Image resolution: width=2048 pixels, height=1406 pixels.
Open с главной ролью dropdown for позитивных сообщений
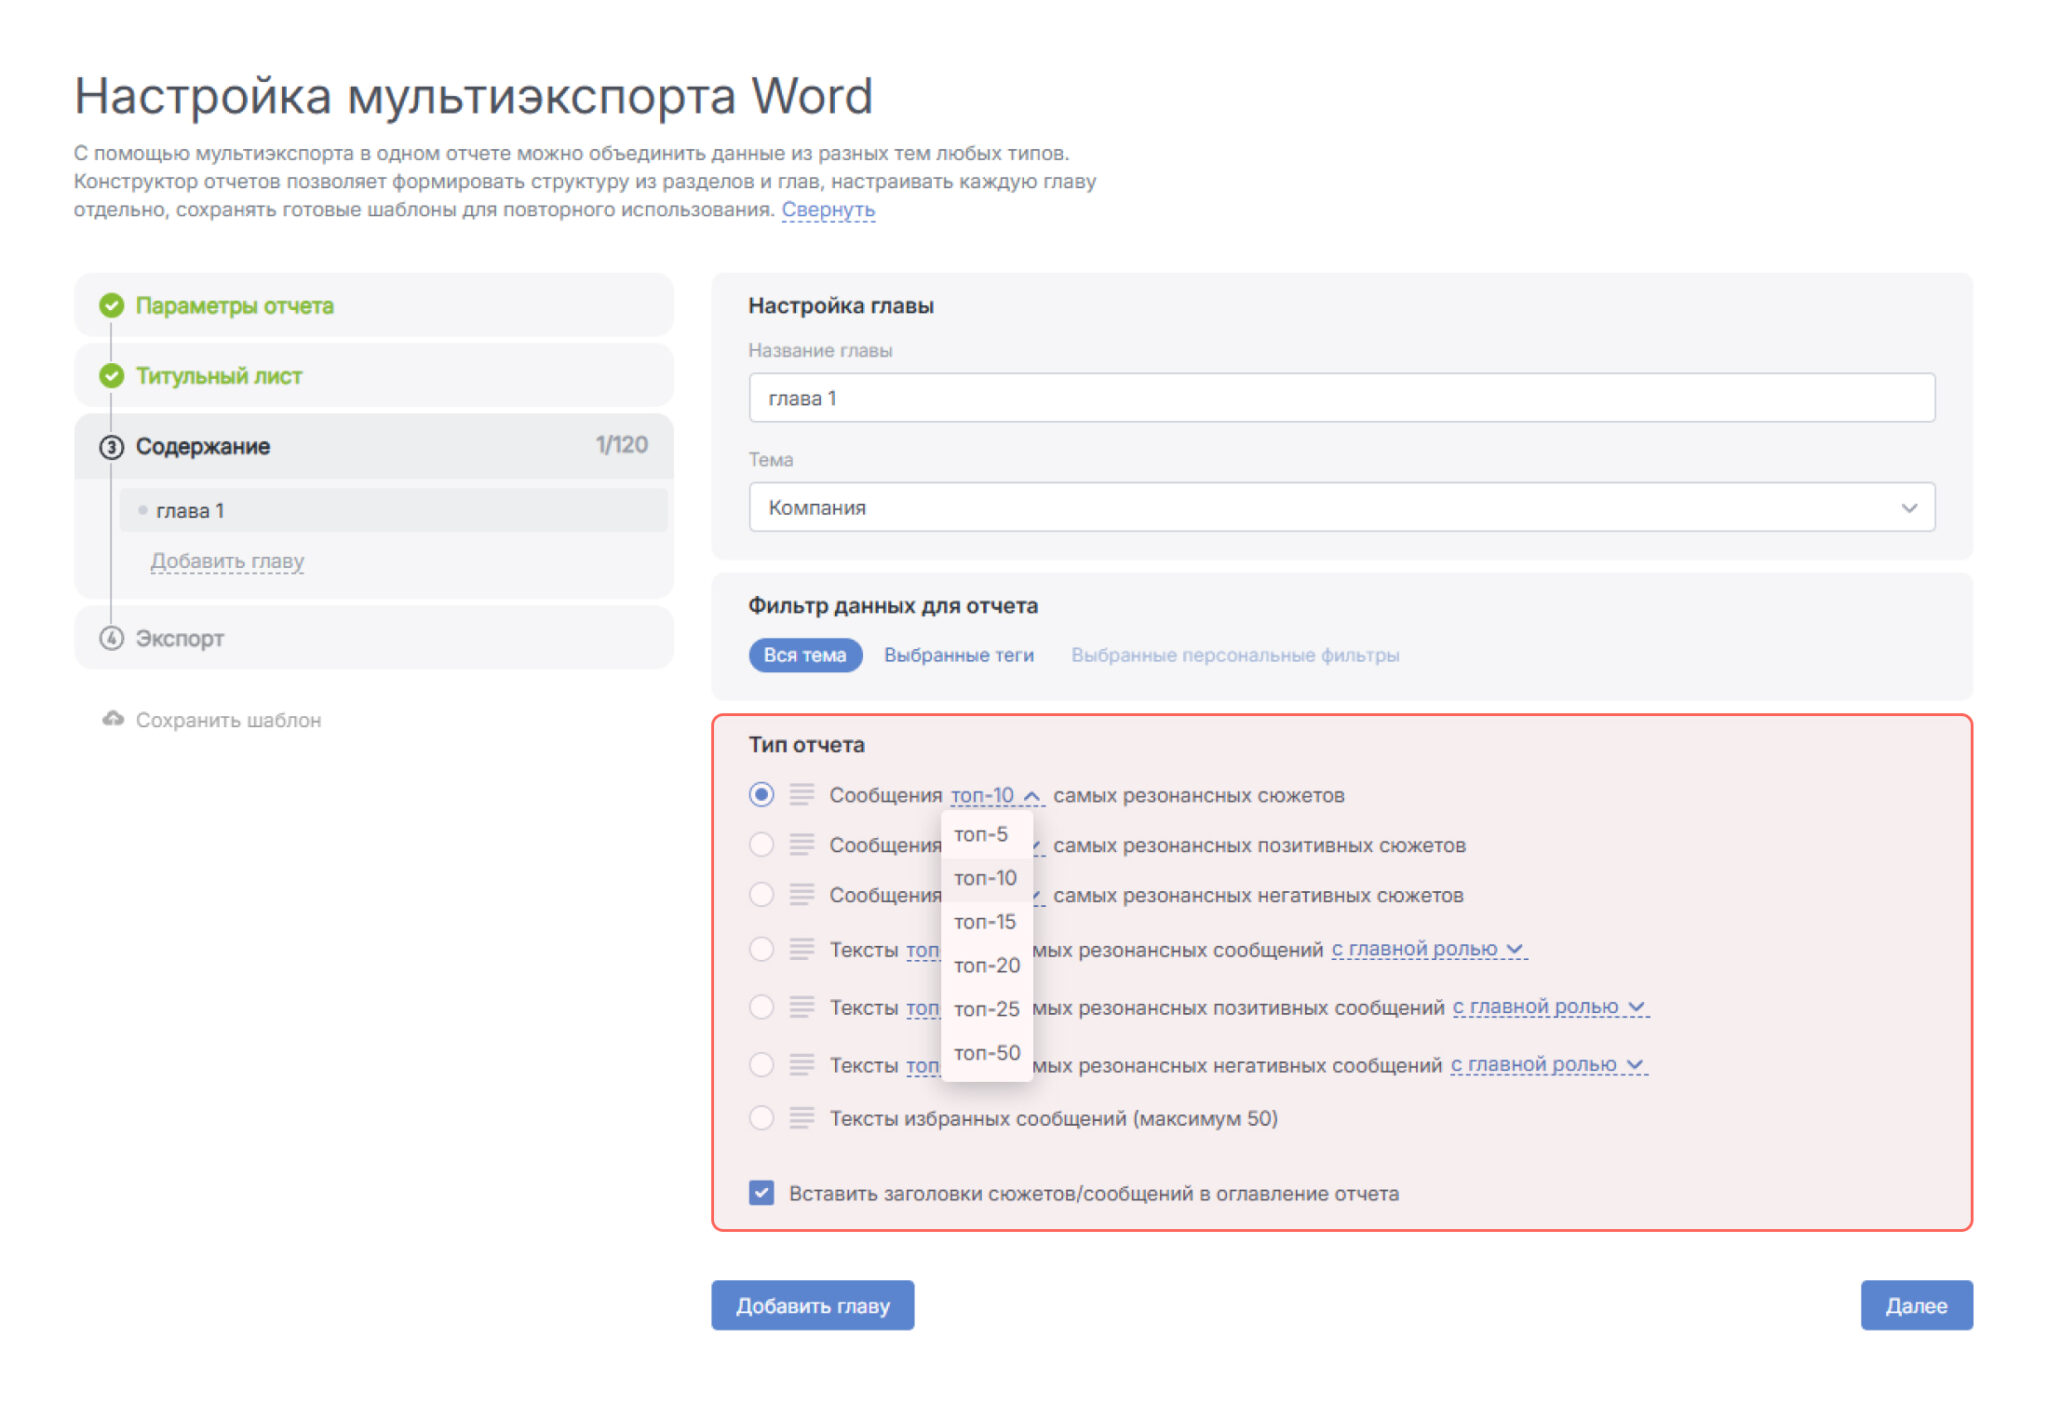pos(1550,1007)
